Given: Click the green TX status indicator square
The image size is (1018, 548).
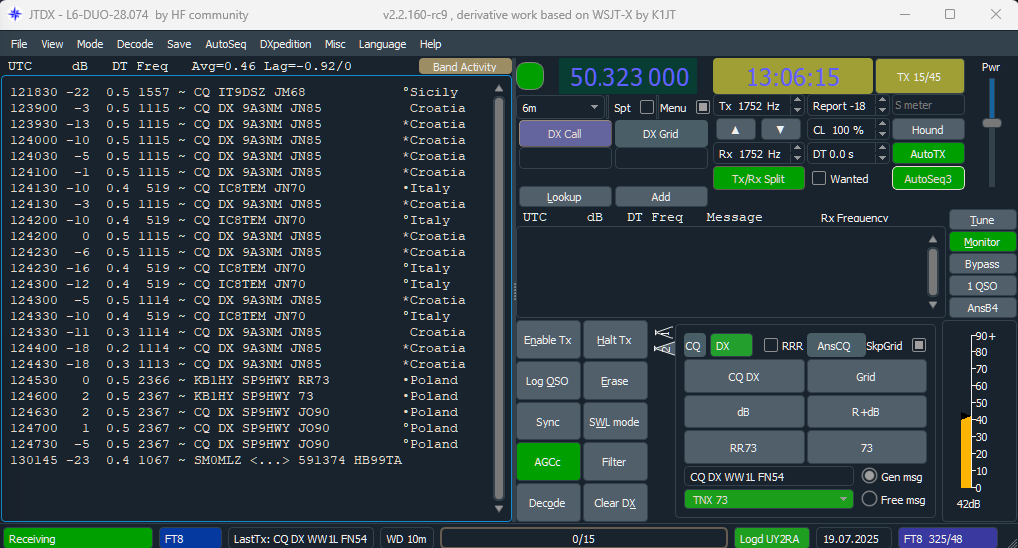Looking at the screenshot, I should pyautogui.click(x=530, y=76).
